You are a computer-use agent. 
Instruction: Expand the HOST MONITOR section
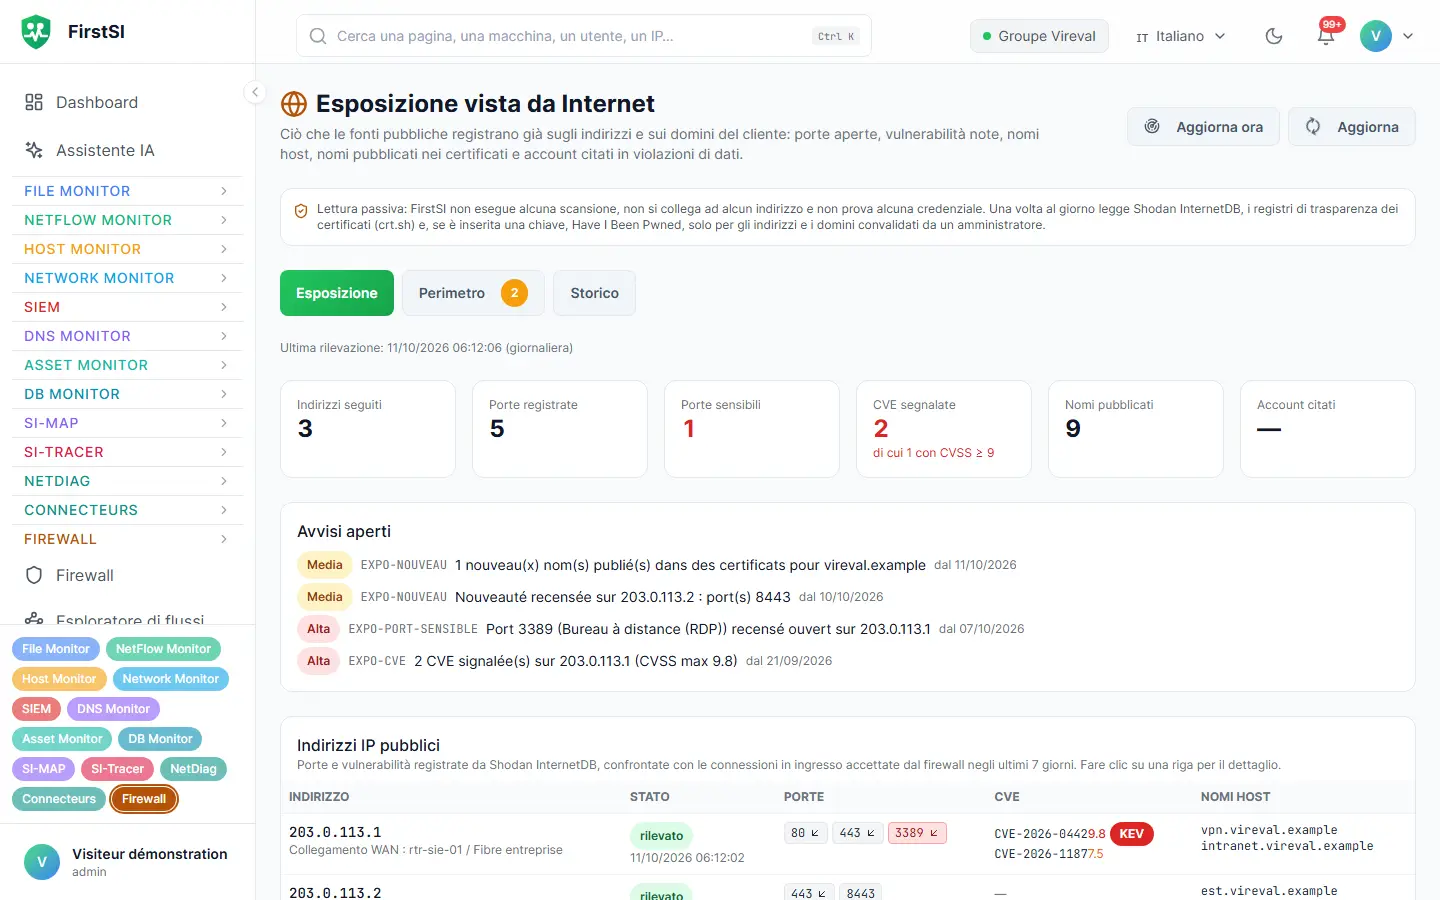(127, 249)
